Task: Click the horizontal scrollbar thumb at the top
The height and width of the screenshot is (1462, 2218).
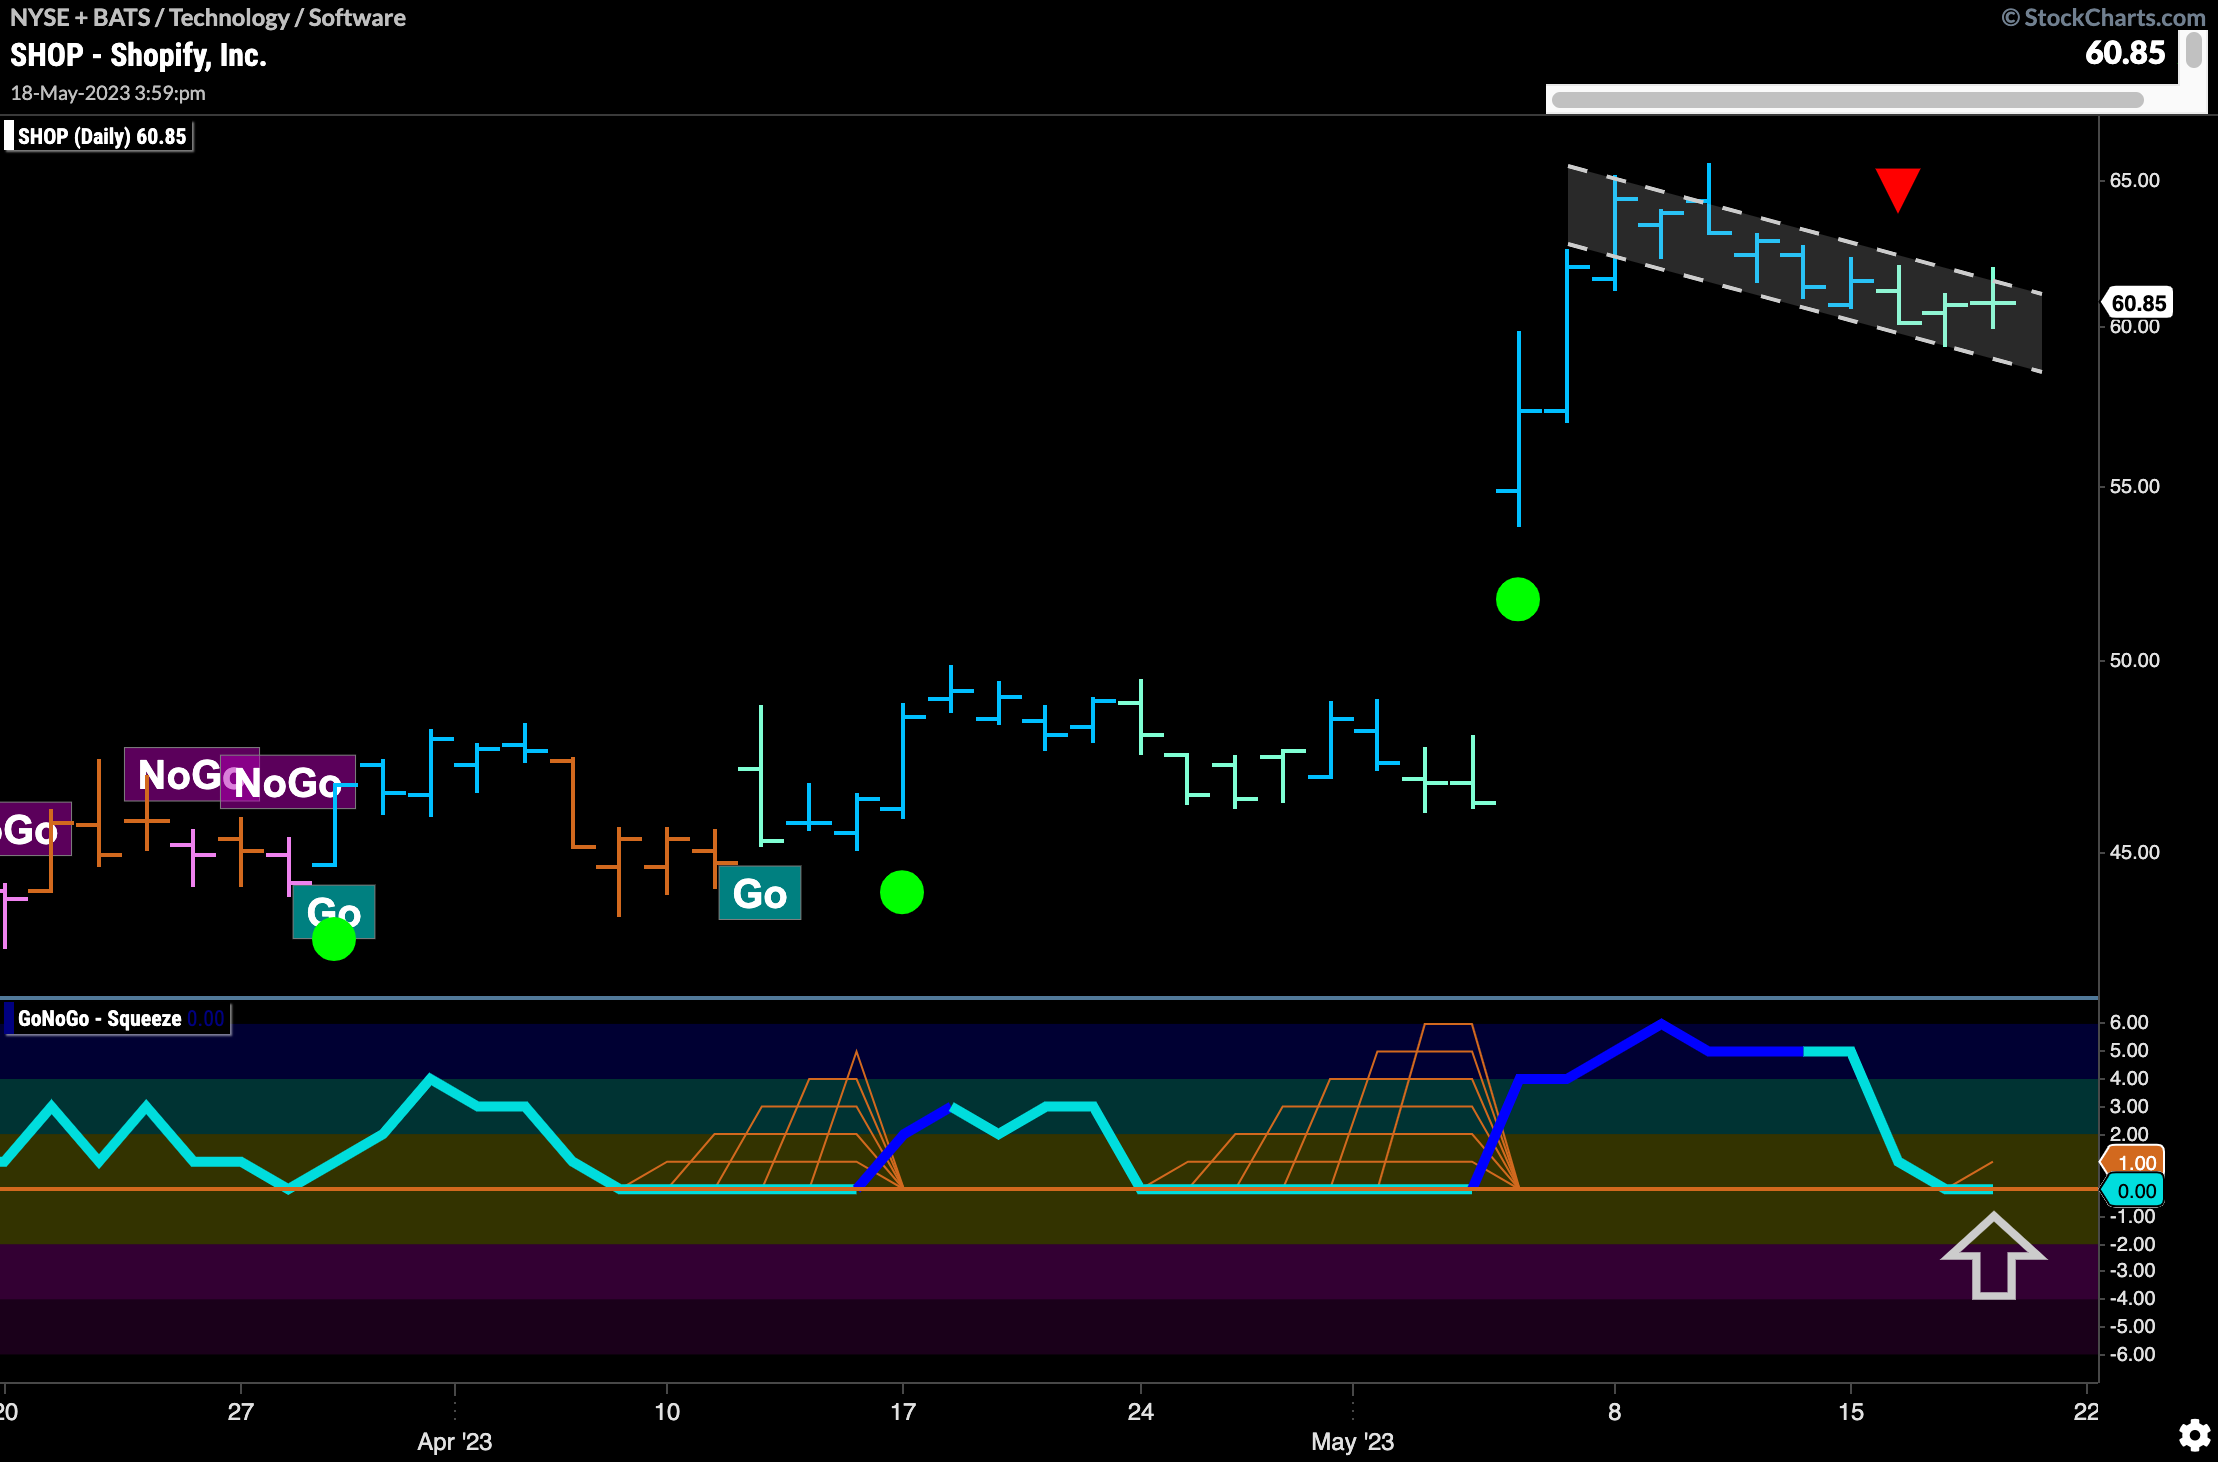Action: pos(1847,99)
